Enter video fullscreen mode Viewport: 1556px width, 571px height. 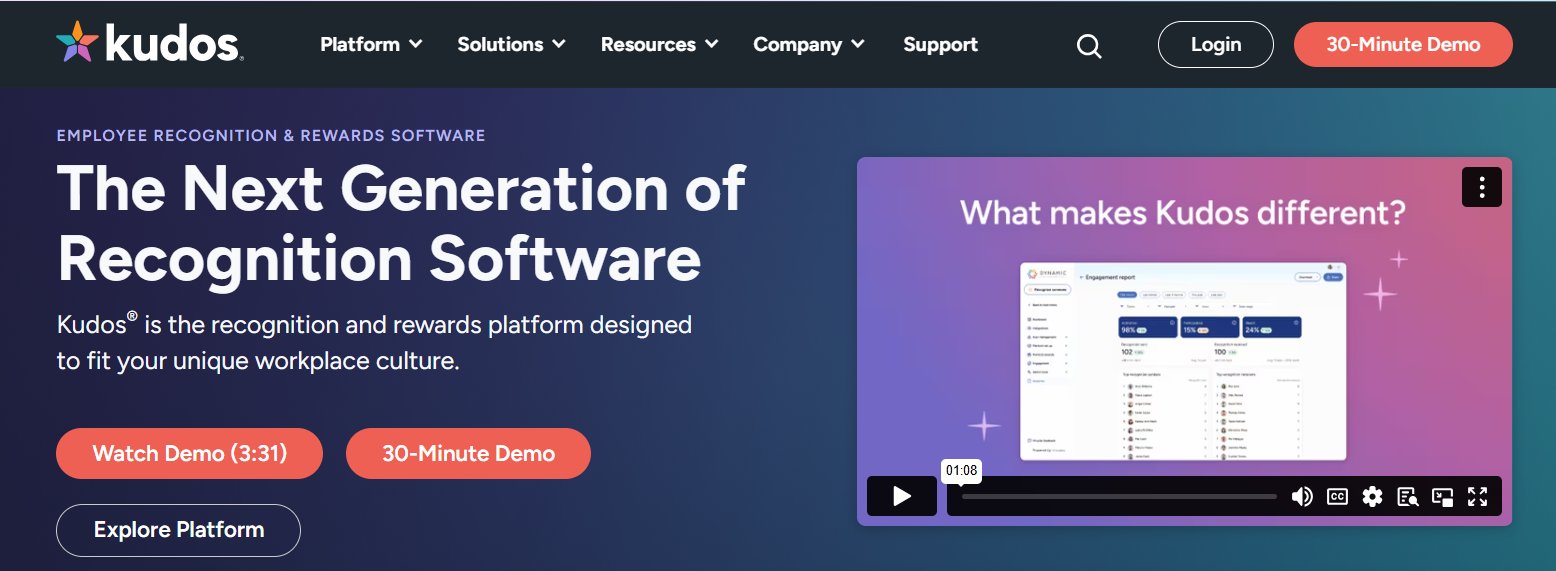point(1478,496)
